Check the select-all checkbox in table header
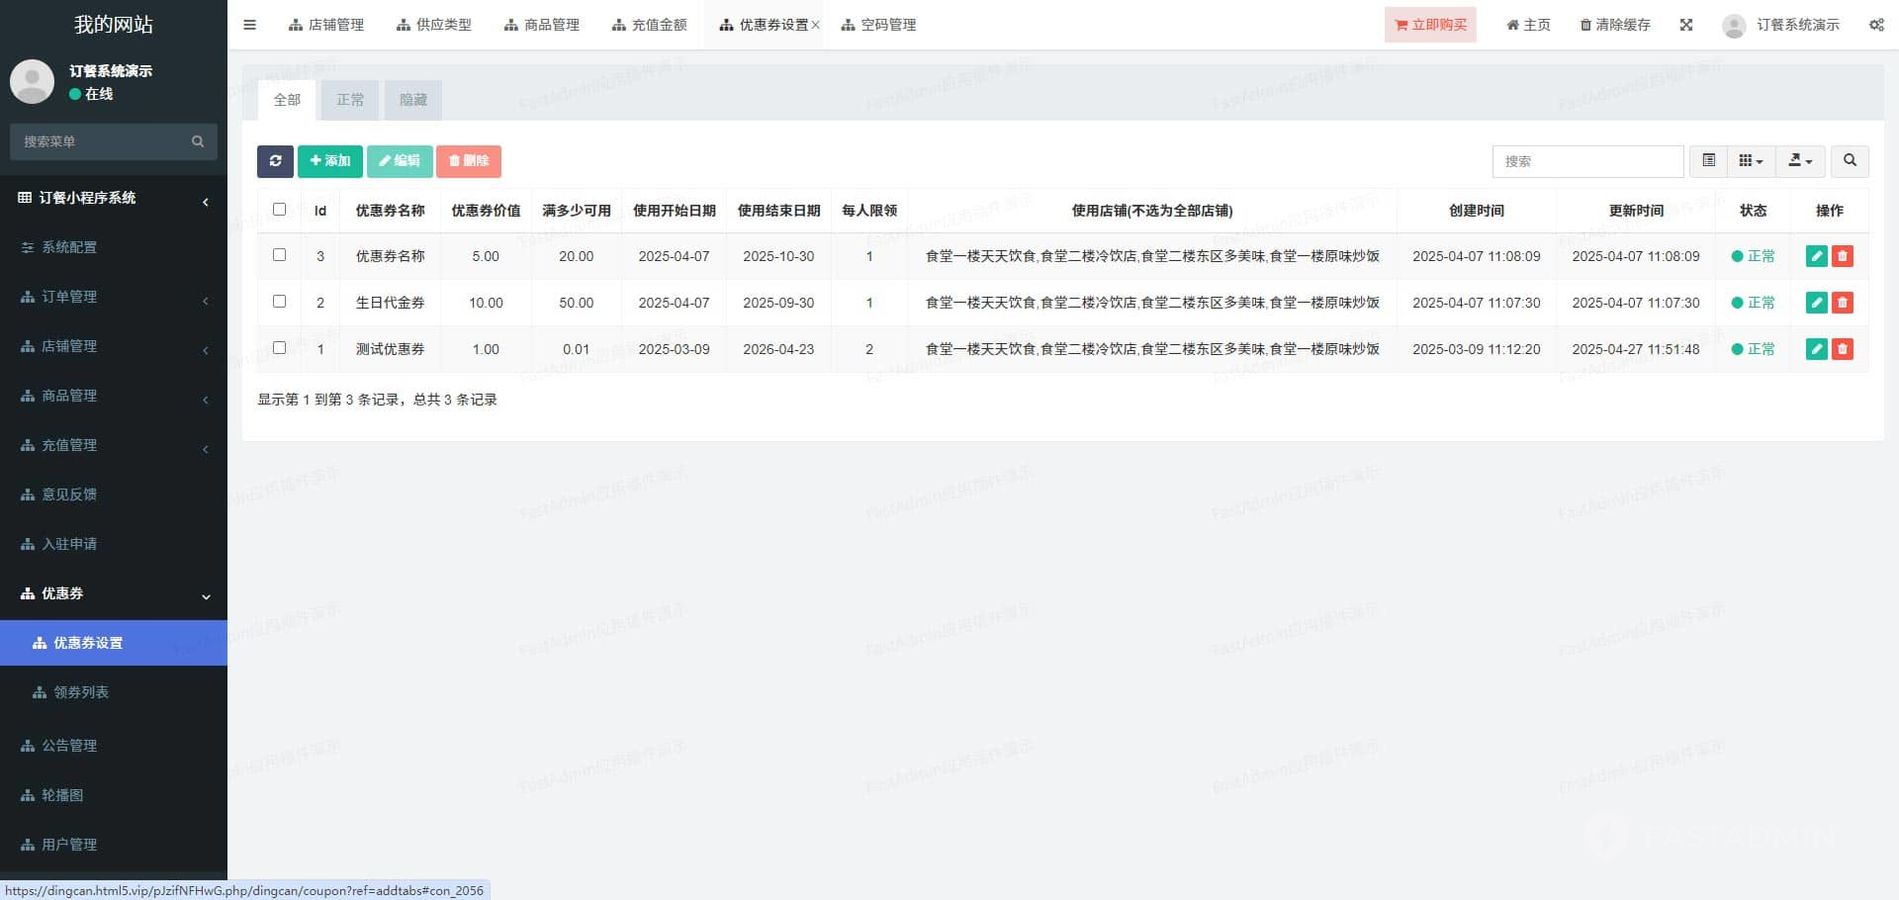Viewport: 1899px width, 900px height. [280, 210]
